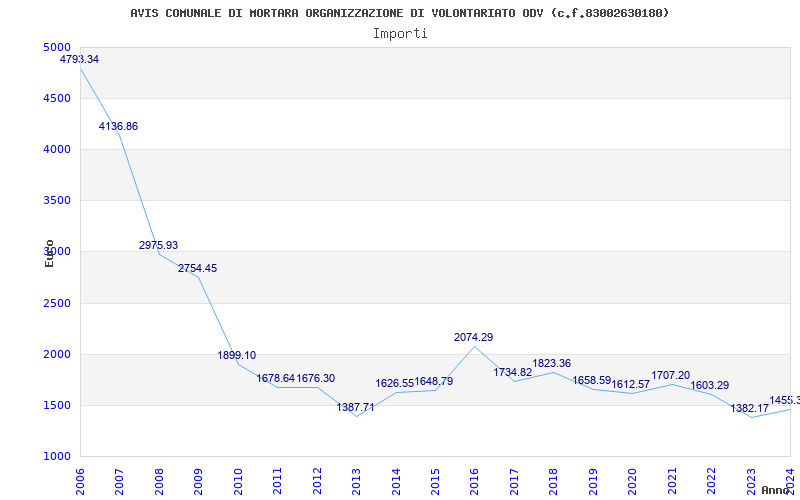Click the 2007 year tick
Image resolution: width=800 pixels, height=500 pixels.
[x=119, y=481]
